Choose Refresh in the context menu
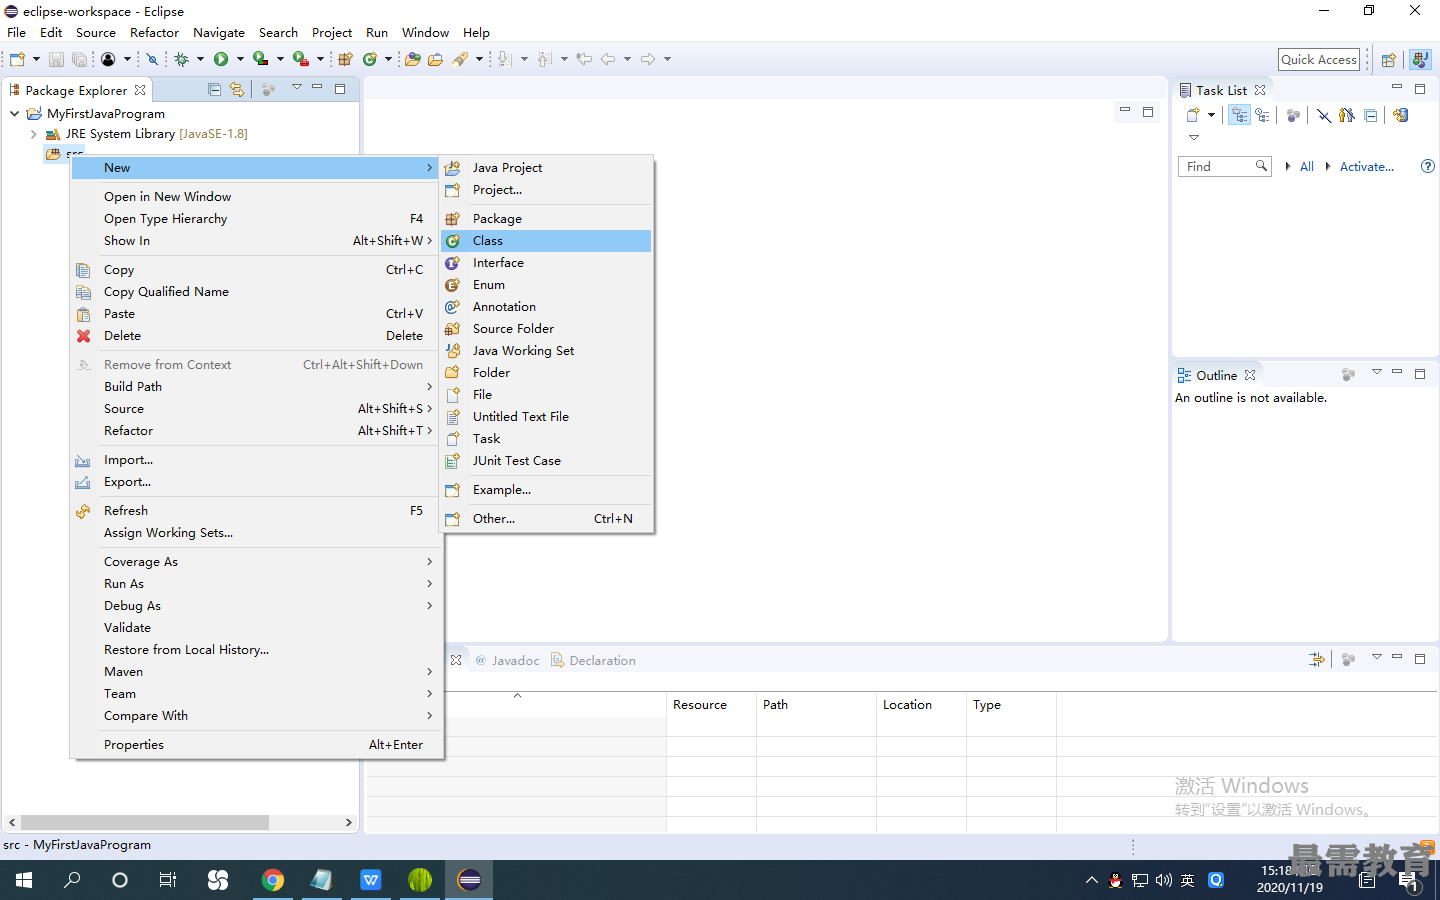Viewport: 1440px width, 900px height. coord(256,511)
